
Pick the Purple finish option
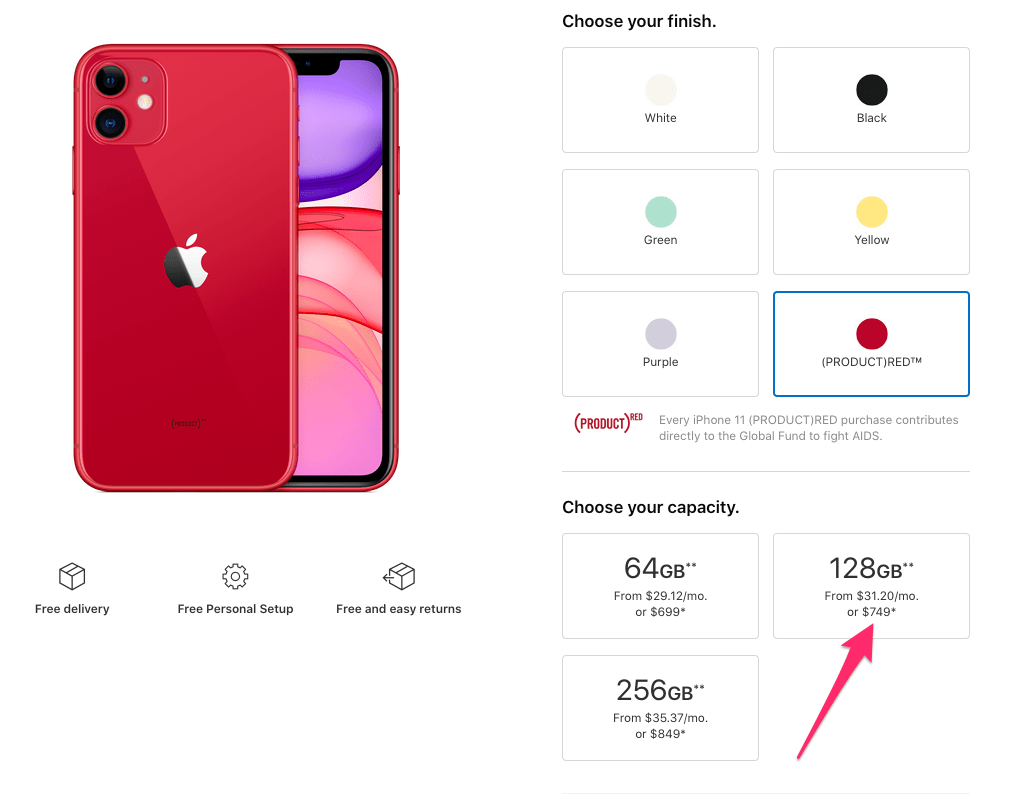[660, 344]
